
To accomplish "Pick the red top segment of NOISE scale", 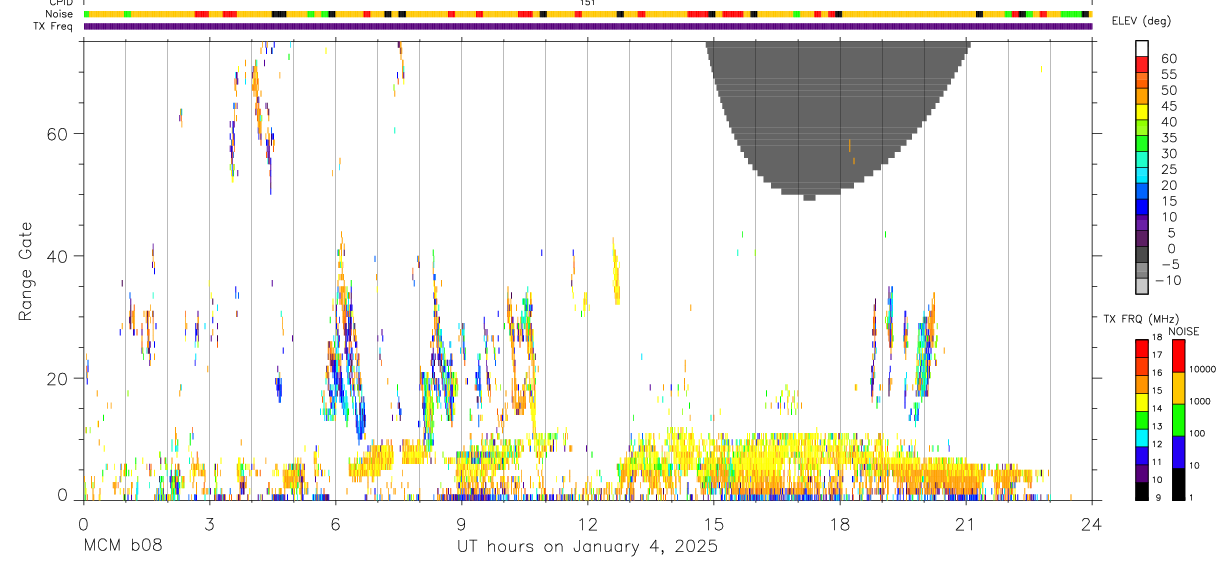I will tap(1178, 356).
